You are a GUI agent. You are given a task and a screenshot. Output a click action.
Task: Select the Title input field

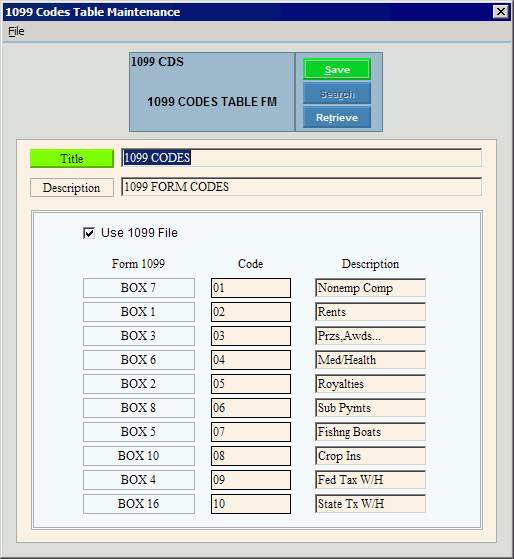302,158
